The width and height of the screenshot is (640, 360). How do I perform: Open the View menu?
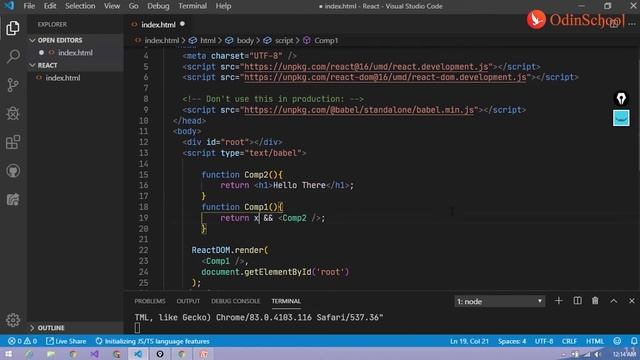click(111, 6)
